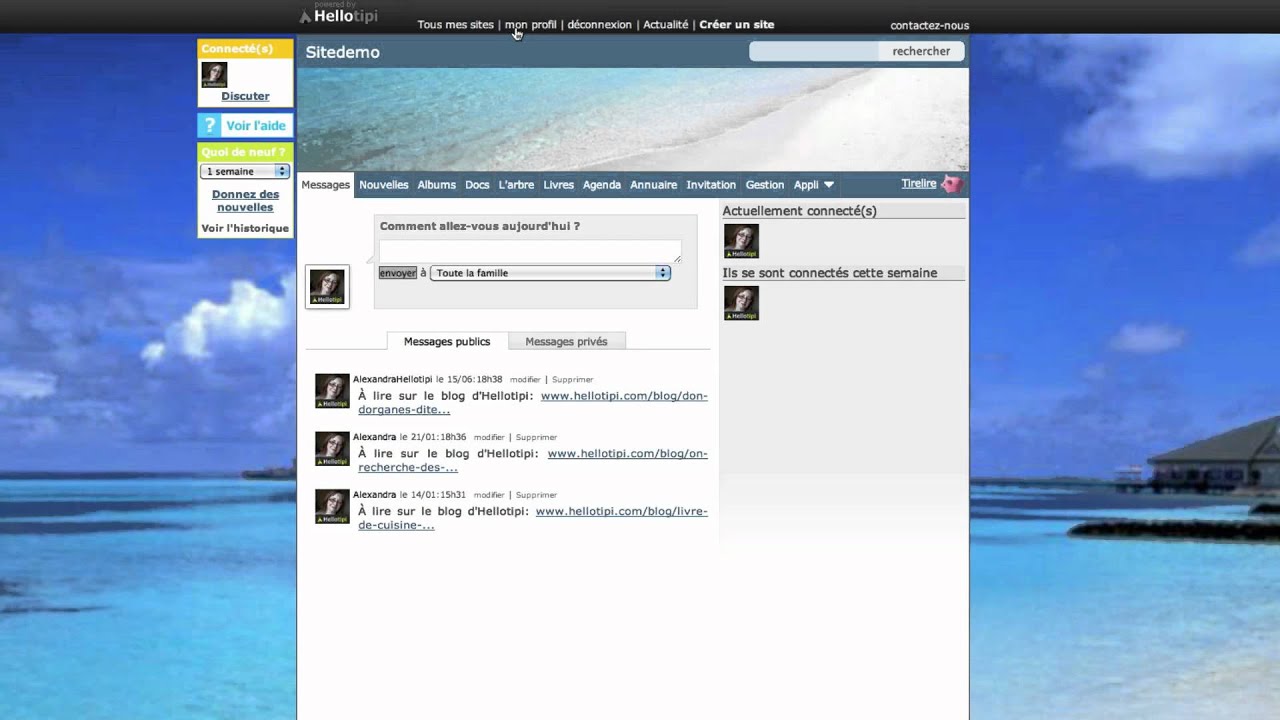
Task: Click the envoyer button
Action: [398, 273]
